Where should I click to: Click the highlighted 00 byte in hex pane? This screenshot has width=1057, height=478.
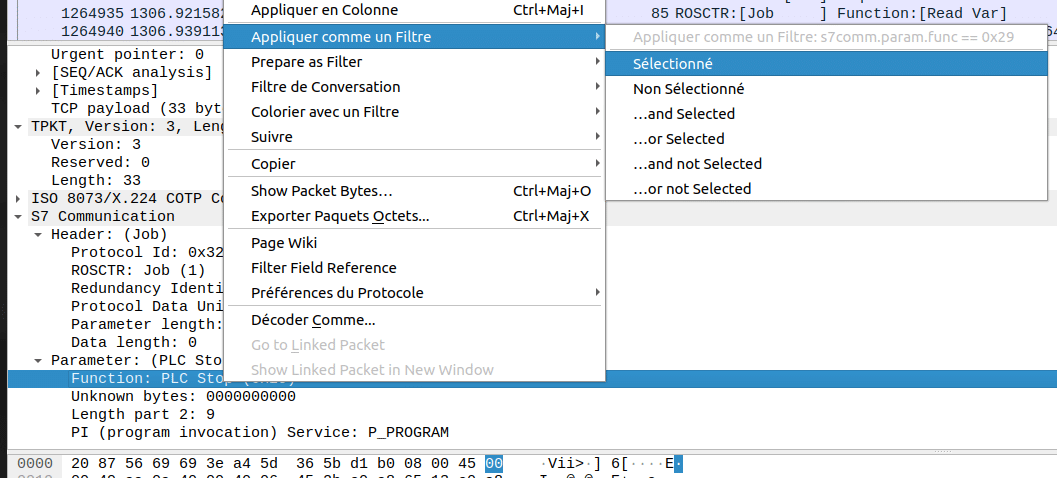point(494,464)
